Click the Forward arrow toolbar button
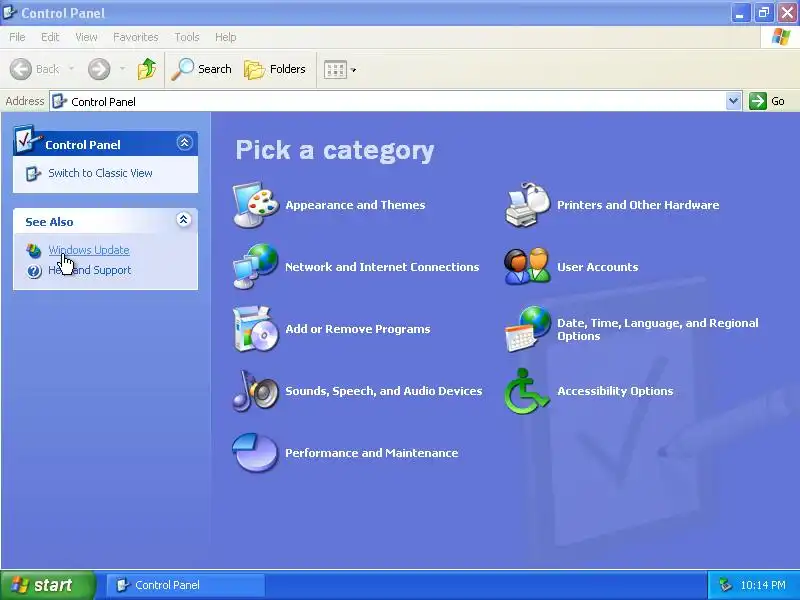Viewport: 800px width, 600px height. [99, 69]
